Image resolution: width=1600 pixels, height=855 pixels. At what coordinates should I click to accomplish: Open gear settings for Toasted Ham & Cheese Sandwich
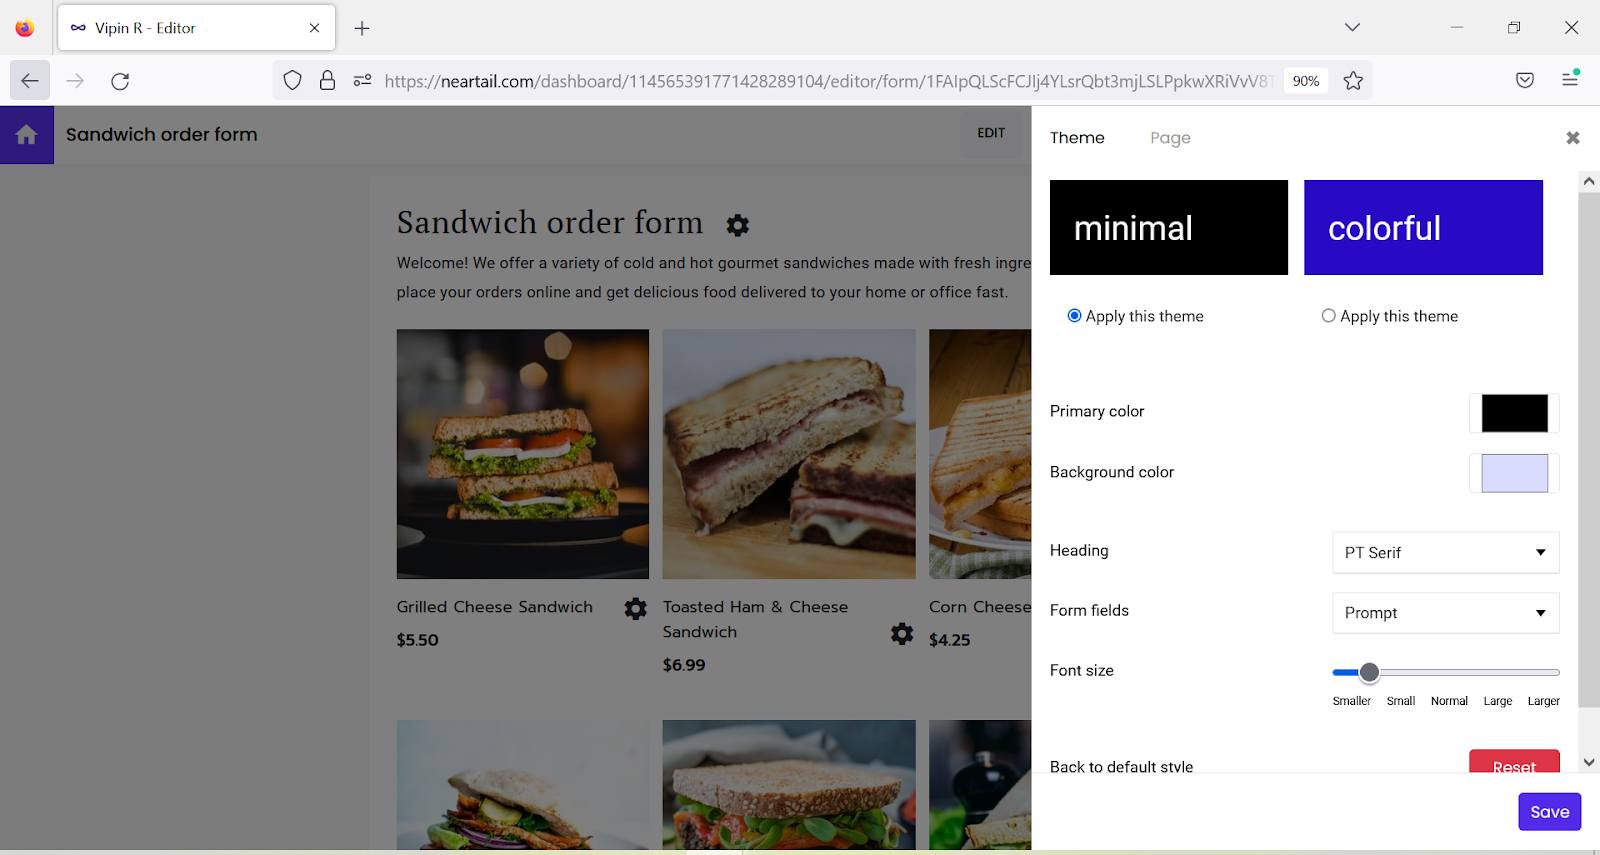tap(901, 634)
